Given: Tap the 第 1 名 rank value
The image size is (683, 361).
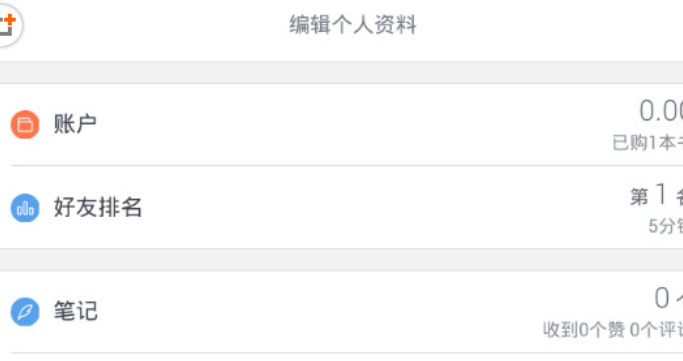Looking at the screenshot, I should click(x=656, y=195).
